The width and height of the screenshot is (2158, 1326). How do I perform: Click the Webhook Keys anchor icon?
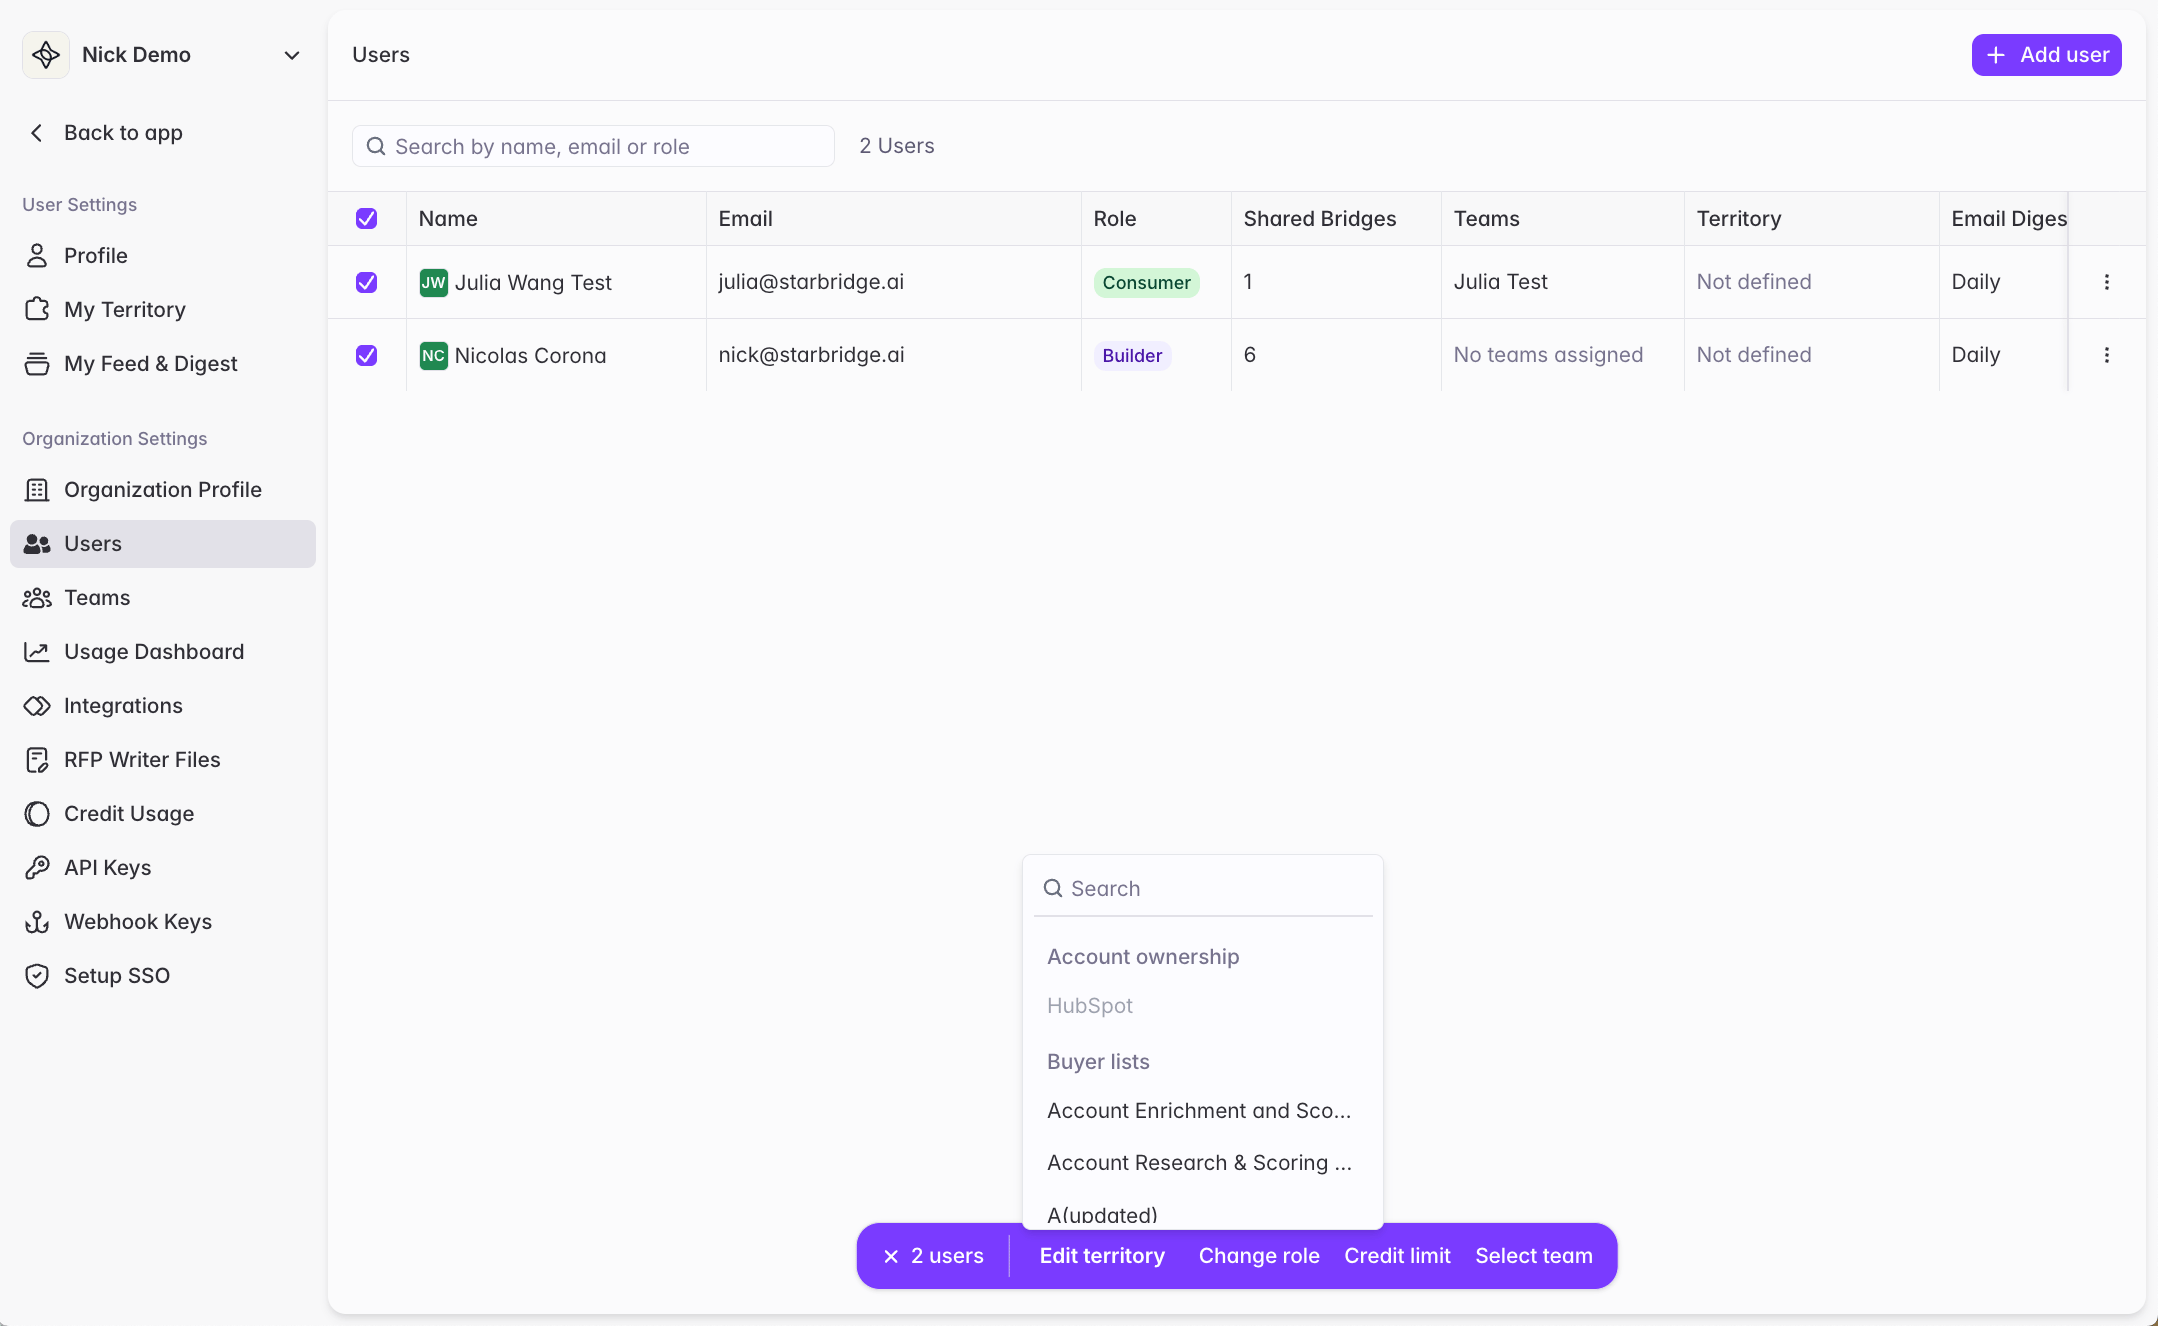coord(37,922)
